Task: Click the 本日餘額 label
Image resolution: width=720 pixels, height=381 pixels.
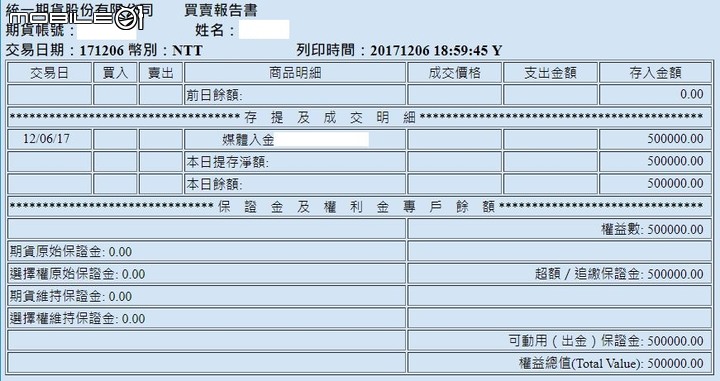Action: (x=214, y=185)
